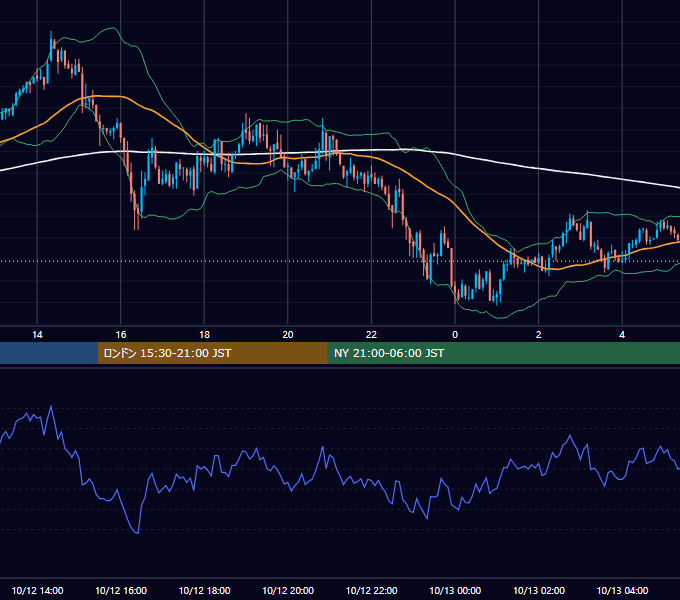Click the blue session bar before ロンドン

coord(49,353)
